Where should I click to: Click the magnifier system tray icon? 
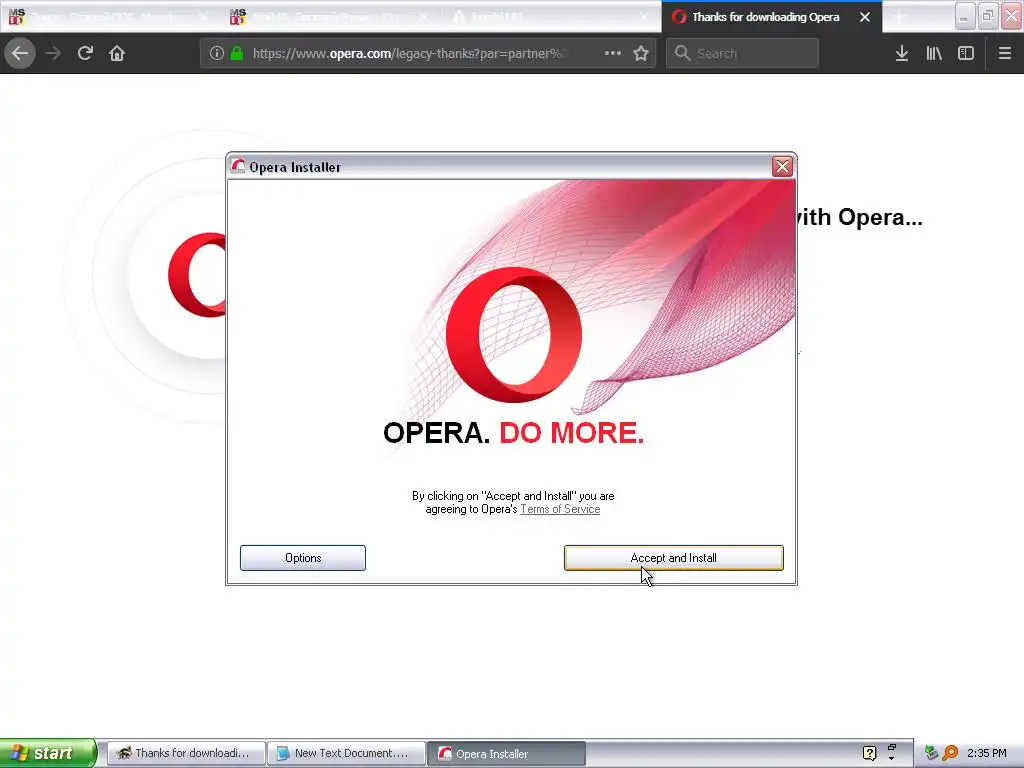(x=950, y=753)
